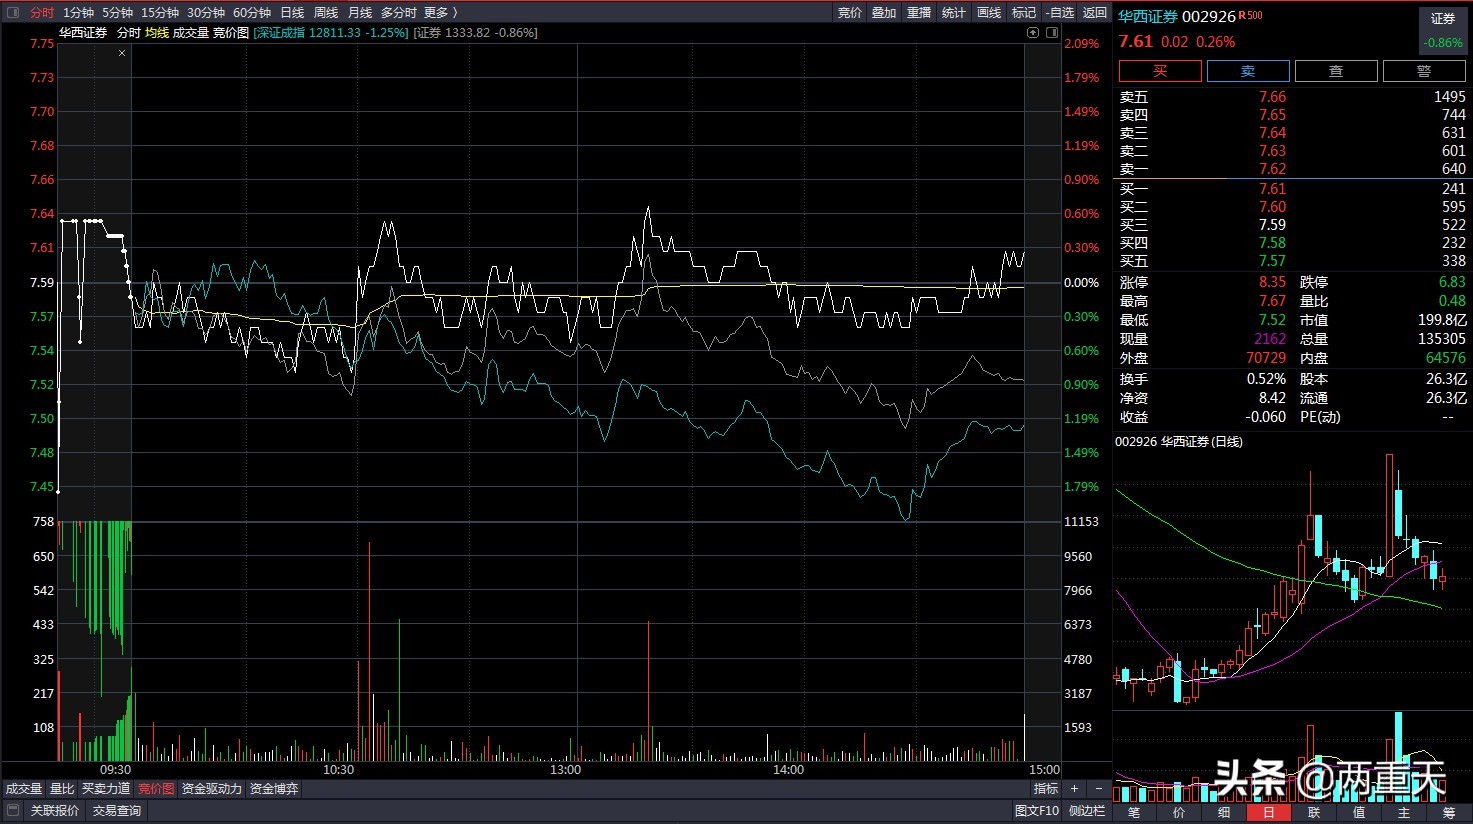The width and height of the screenshot is (1473, 824).
Task: Click the upload arrow icon above the chart
Action: tap(1033, 32)
